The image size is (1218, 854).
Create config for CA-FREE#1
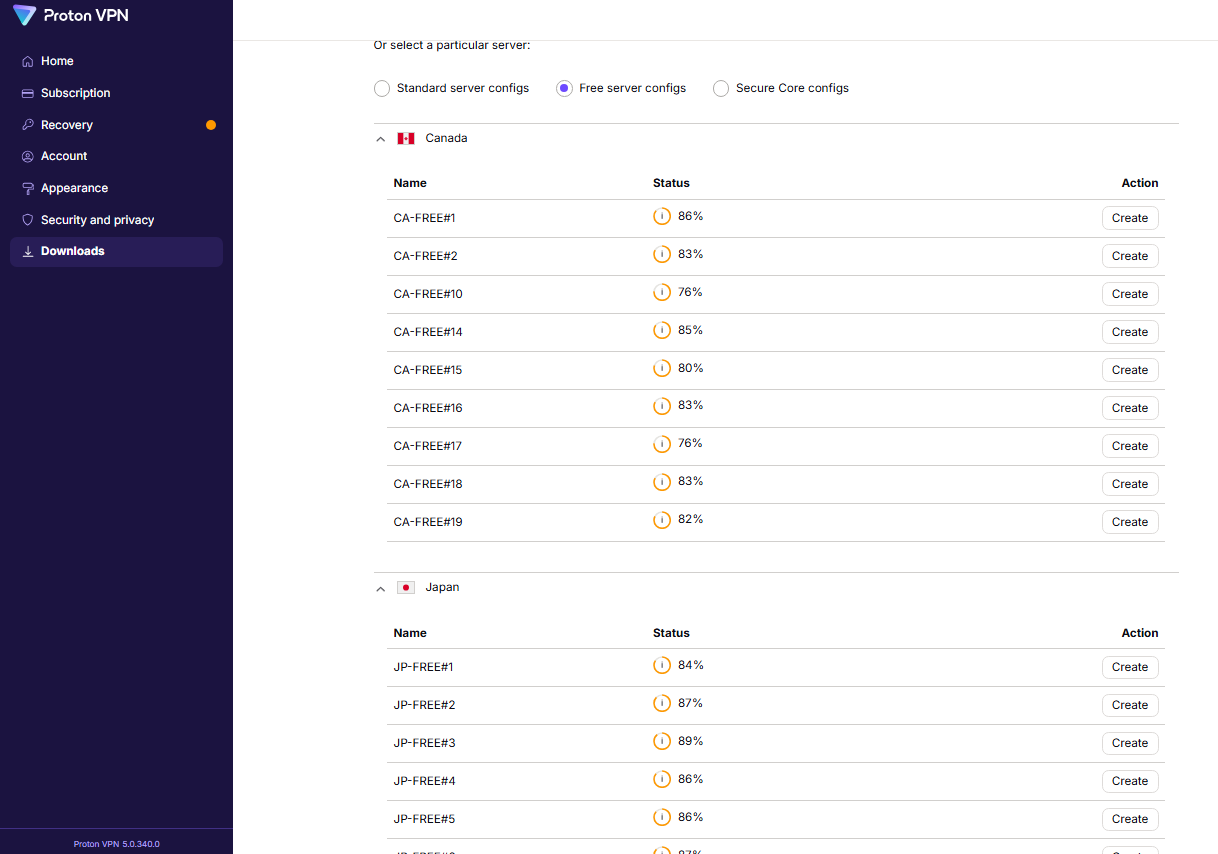1130,218
